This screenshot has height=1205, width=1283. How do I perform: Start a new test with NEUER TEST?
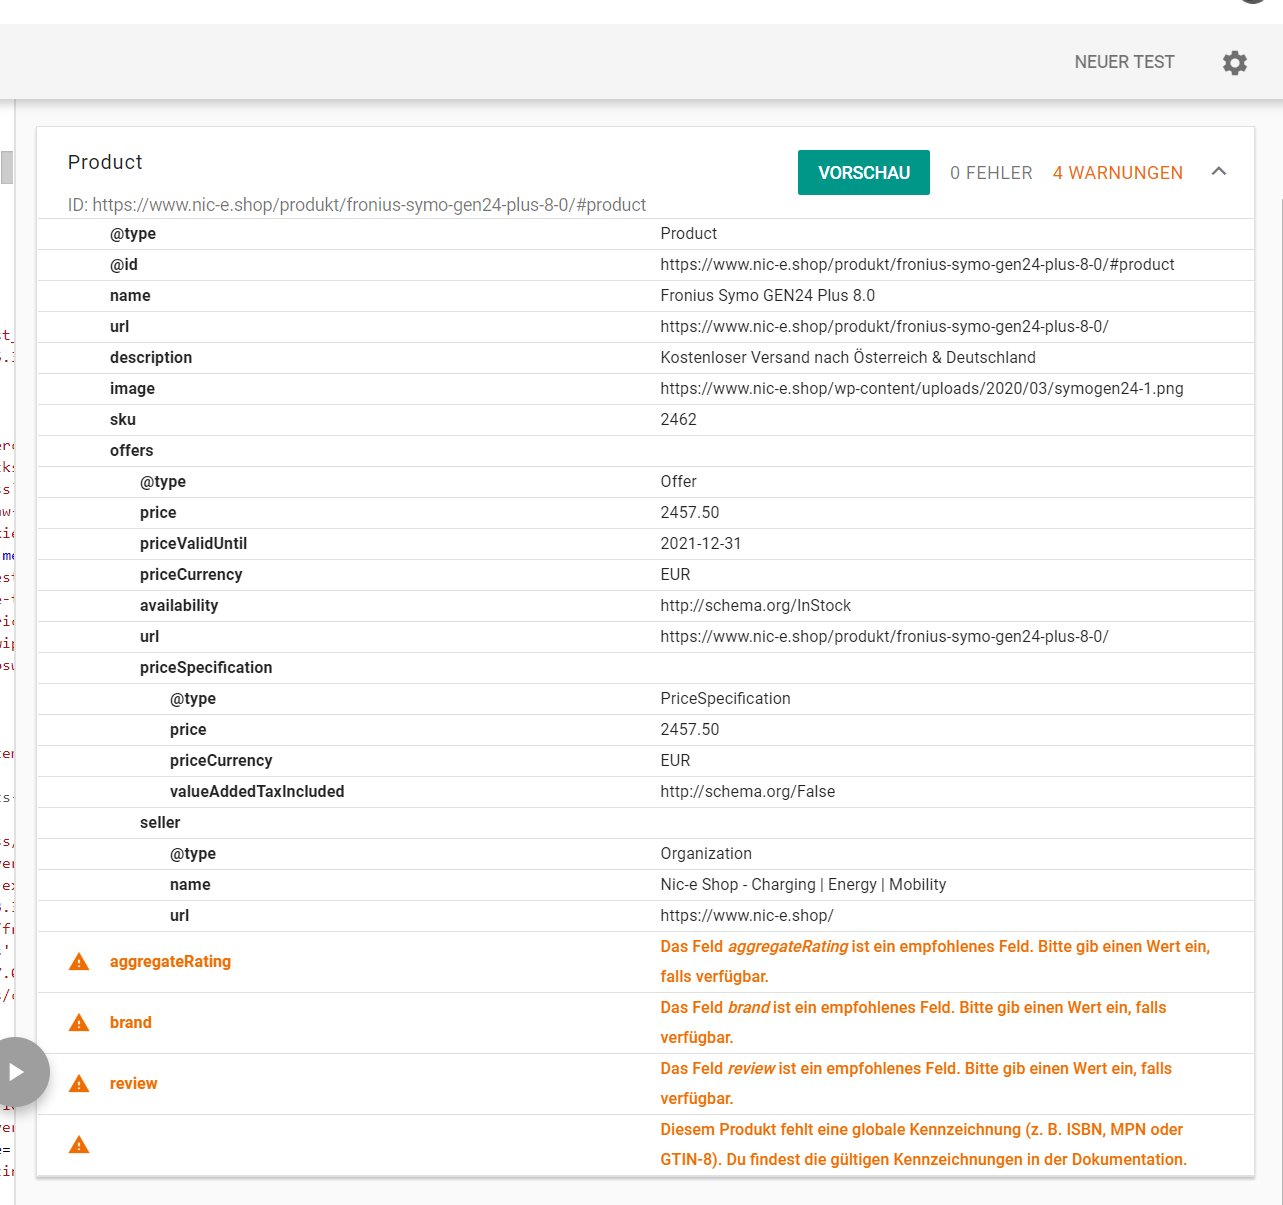[x=1124, y=62]
